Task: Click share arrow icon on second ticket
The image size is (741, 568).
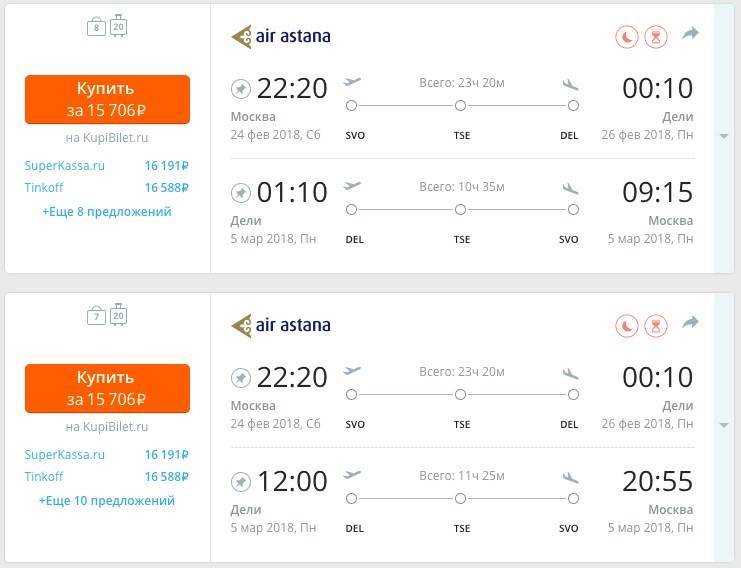Action: pyautogui.click(x=690, y=323)
